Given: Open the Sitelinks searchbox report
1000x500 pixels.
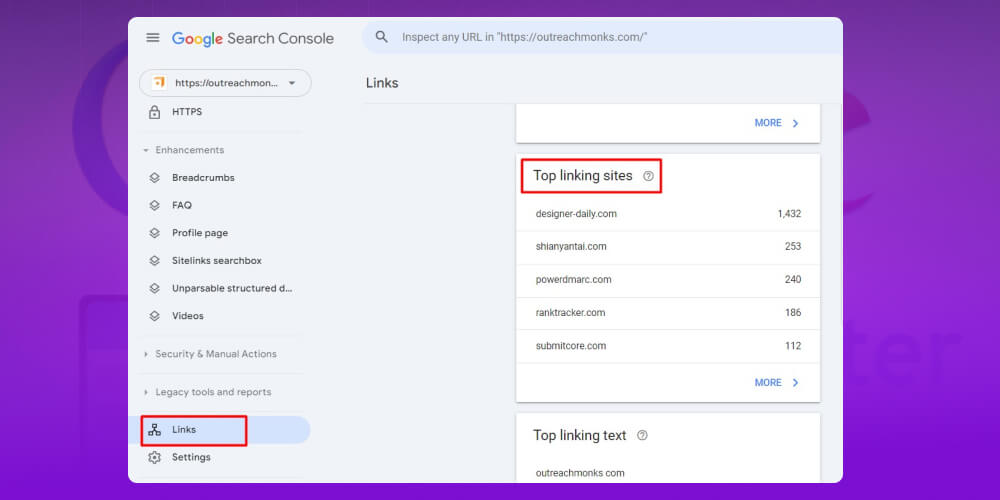Looking at the screenshot, I should [x=219, y=261].
